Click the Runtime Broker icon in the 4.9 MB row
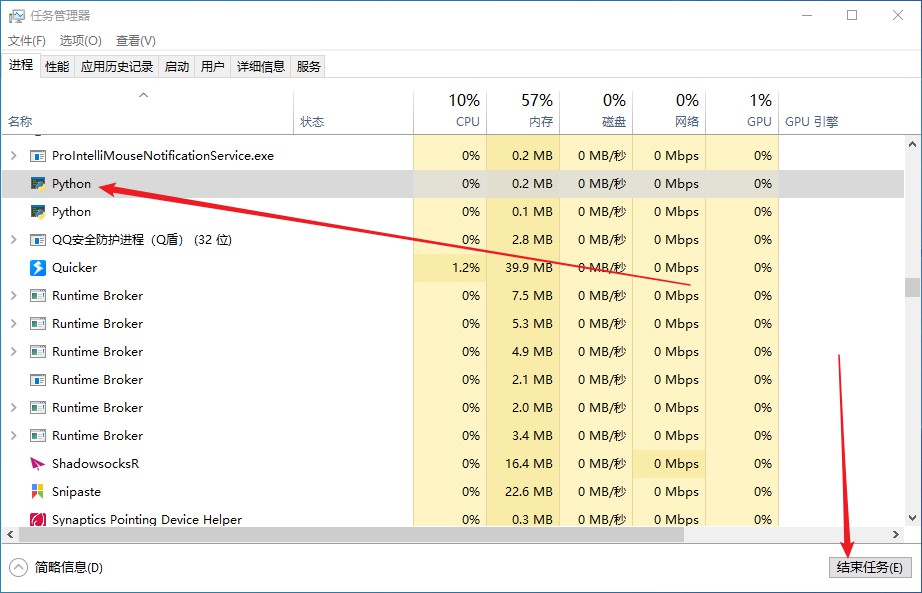 (x=38, y=352)
